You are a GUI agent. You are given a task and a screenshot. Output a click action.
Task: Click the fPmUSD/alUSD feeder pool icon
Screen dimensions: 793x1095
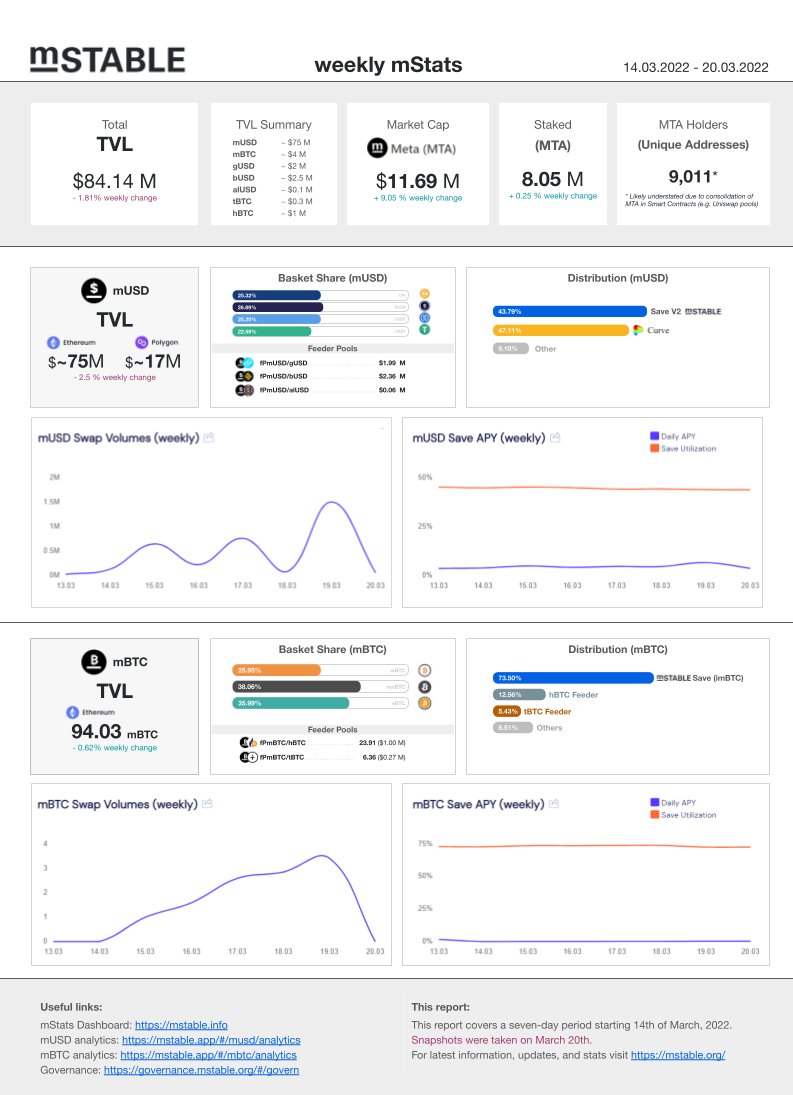click(244, 390)
